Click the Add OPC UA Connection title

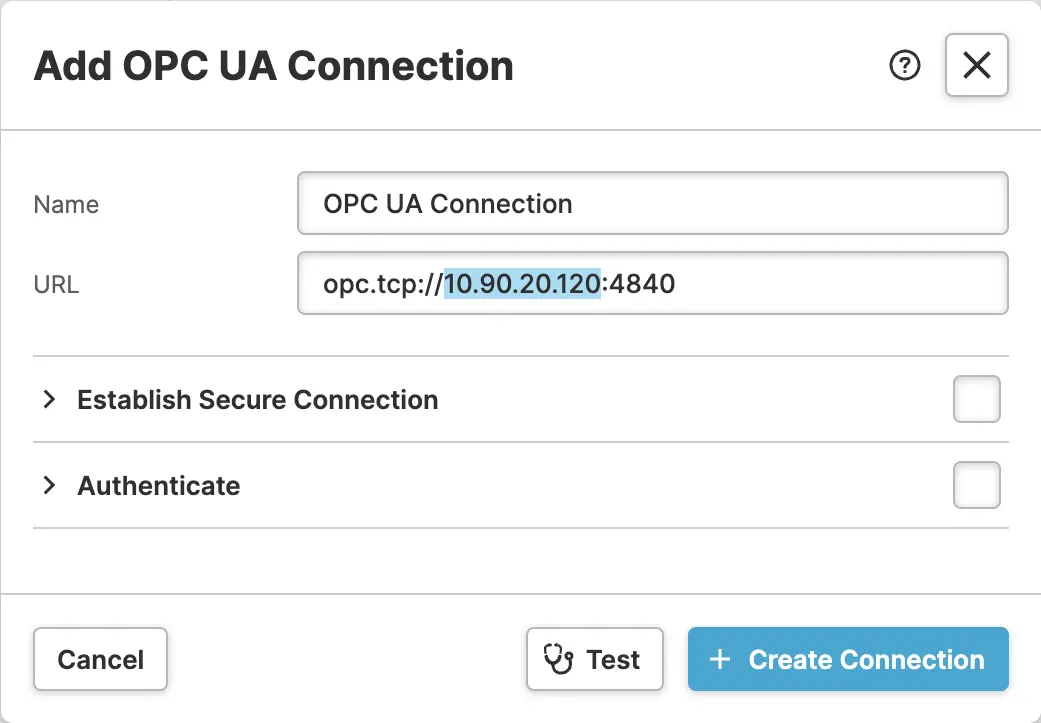coord(273,66)
